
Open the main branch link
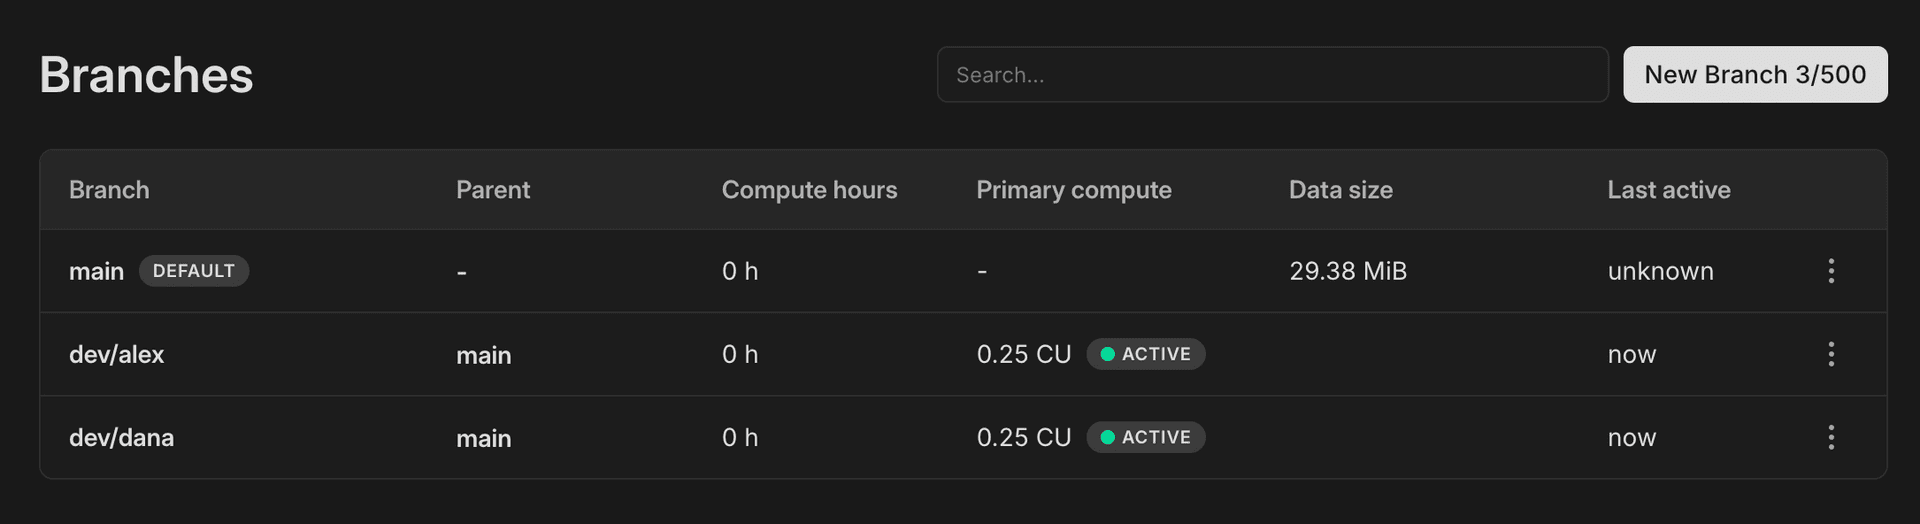[x=96, y=271]
